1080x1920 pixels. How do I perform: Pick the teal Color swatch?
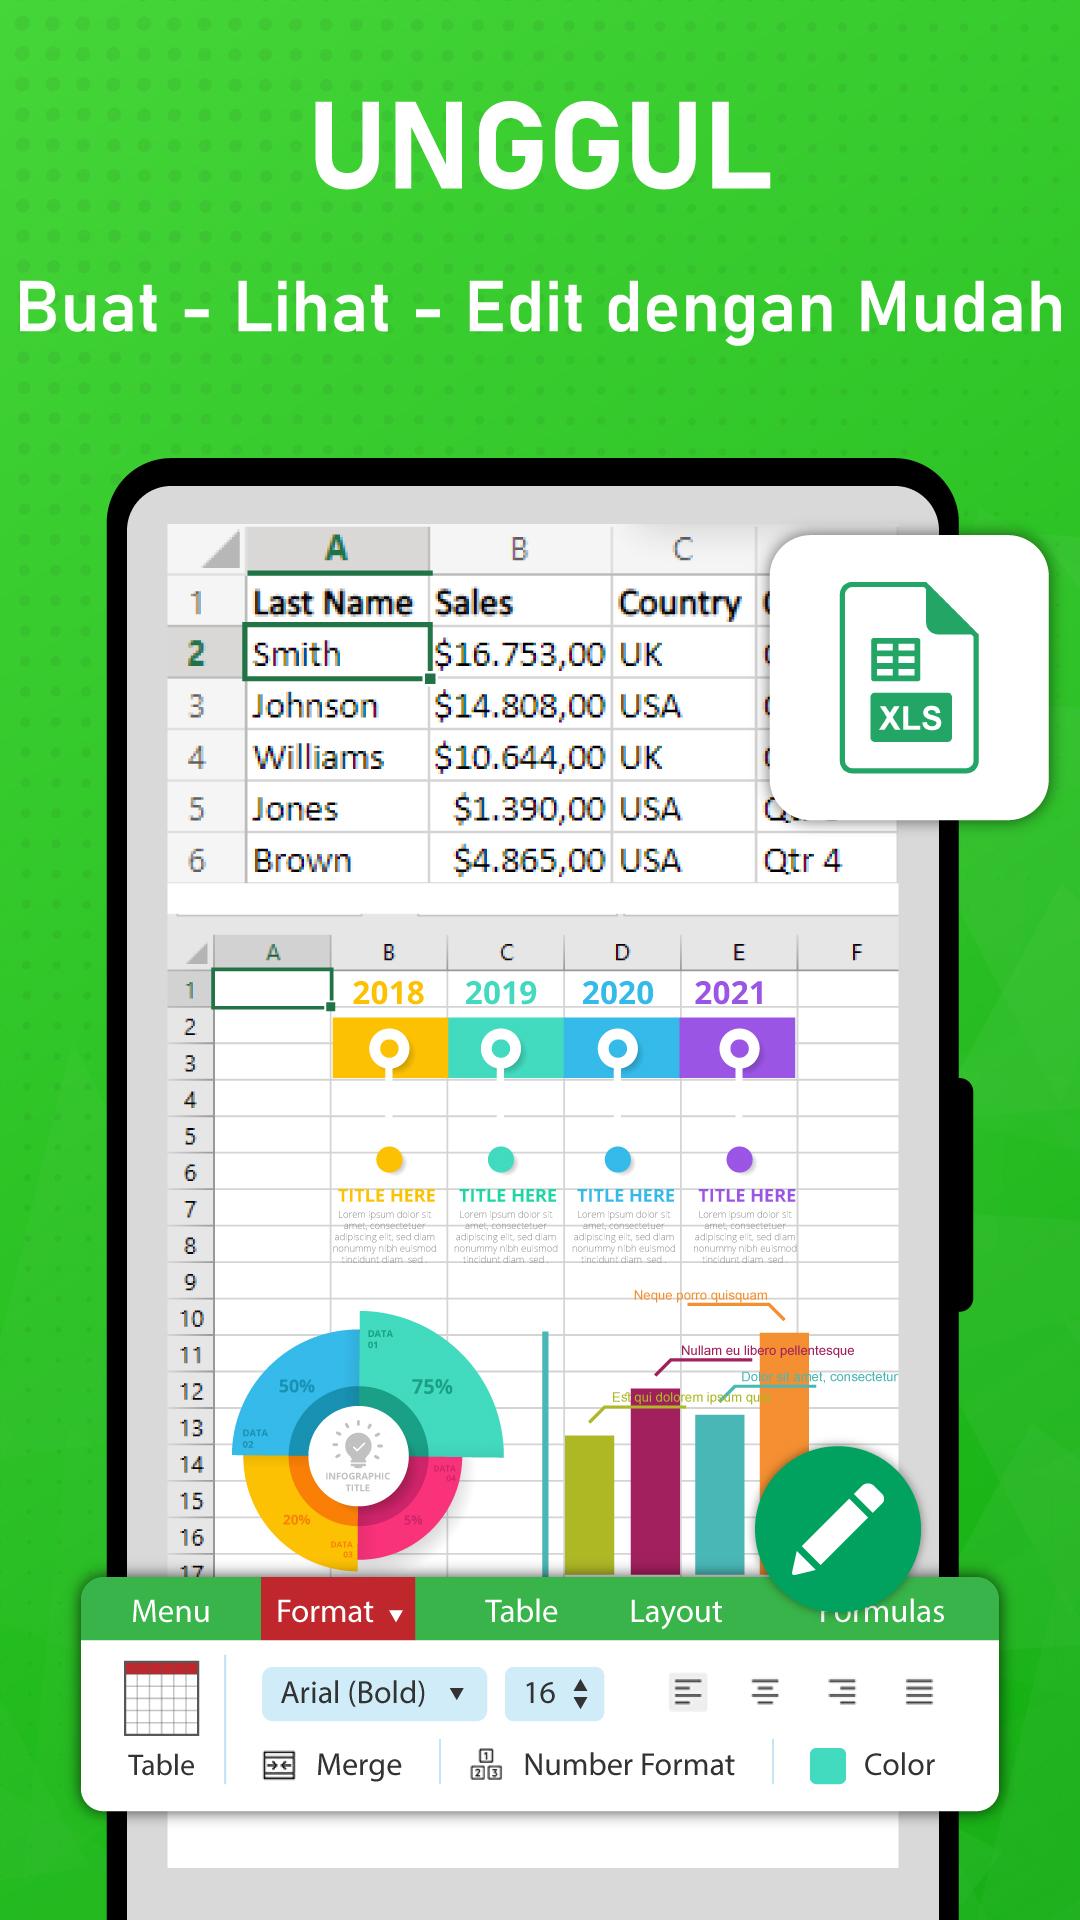pos(827,1766)
